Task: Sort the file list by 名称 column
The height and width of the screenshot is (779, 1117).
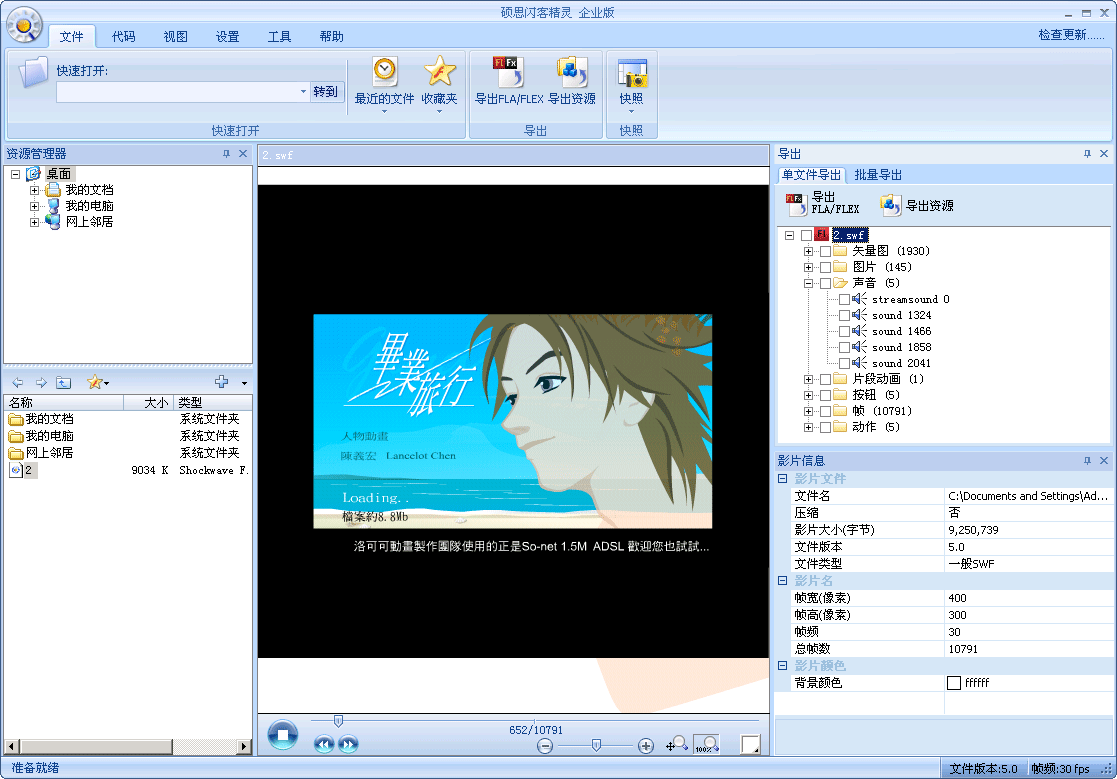Action: 63,403
